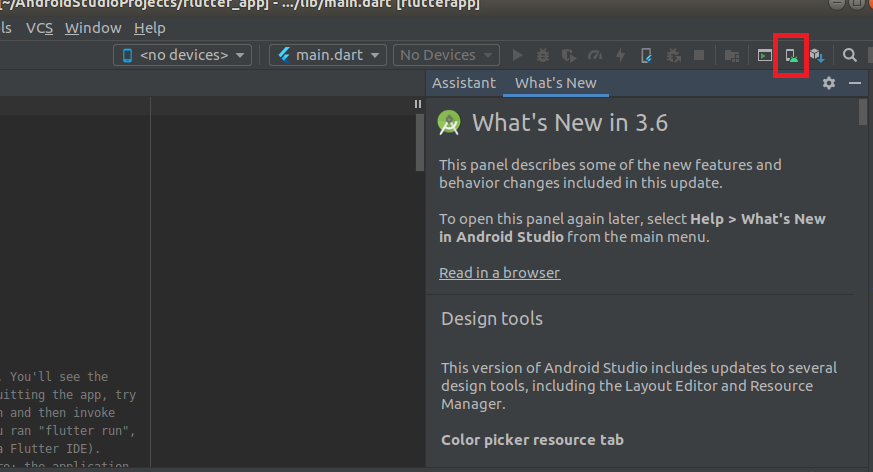Open the grayed No Devices dropdown
This screenshot has height=472, width=873.
pyautogui.click(x=446, y=55)
